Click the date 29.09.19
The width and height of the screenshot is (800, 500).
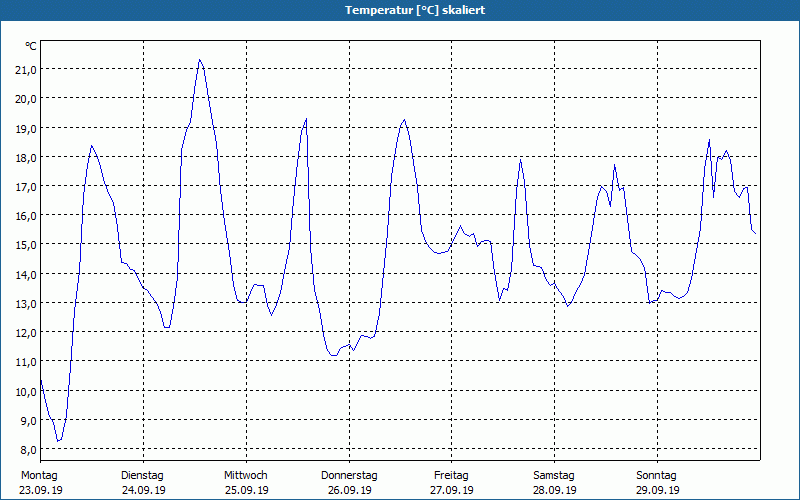coord(658,490)
